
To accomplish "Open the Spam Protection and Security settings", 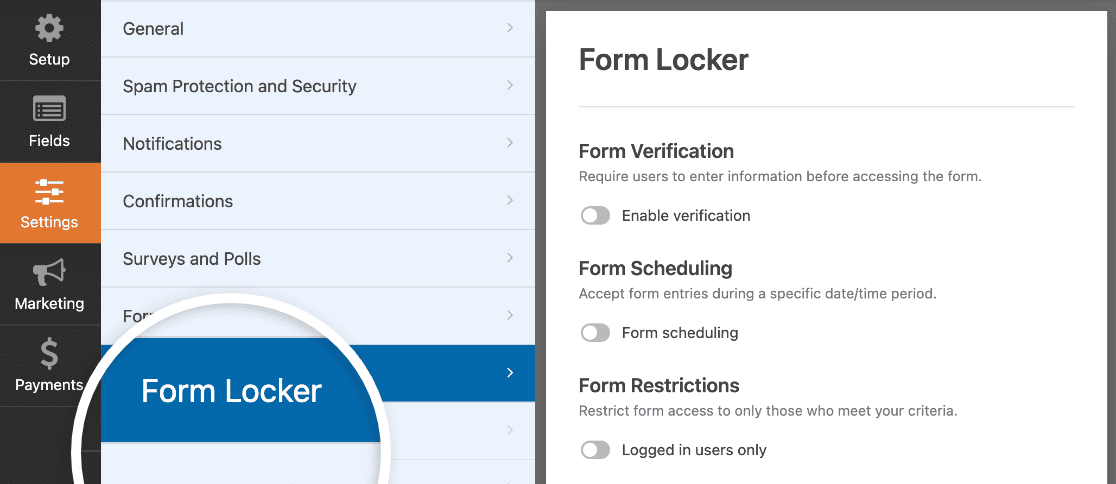I will point(239,86).
